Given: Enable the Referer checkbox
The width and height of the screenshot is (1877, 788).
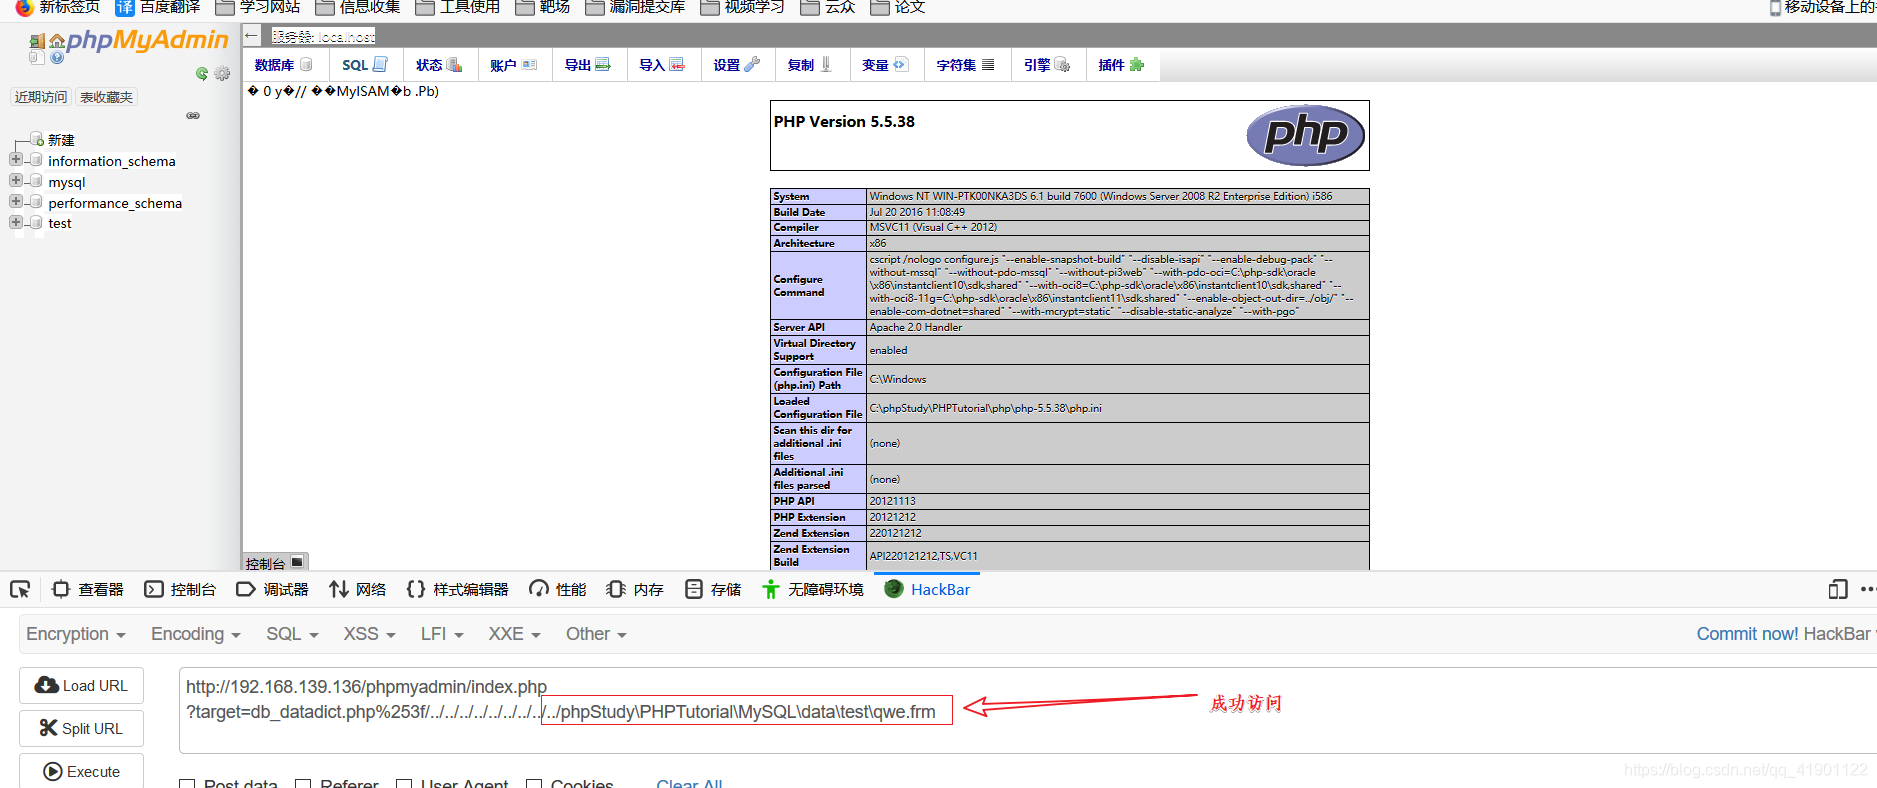Looking at the screenshot, I should pyautogui.click(x=303, y=784).
